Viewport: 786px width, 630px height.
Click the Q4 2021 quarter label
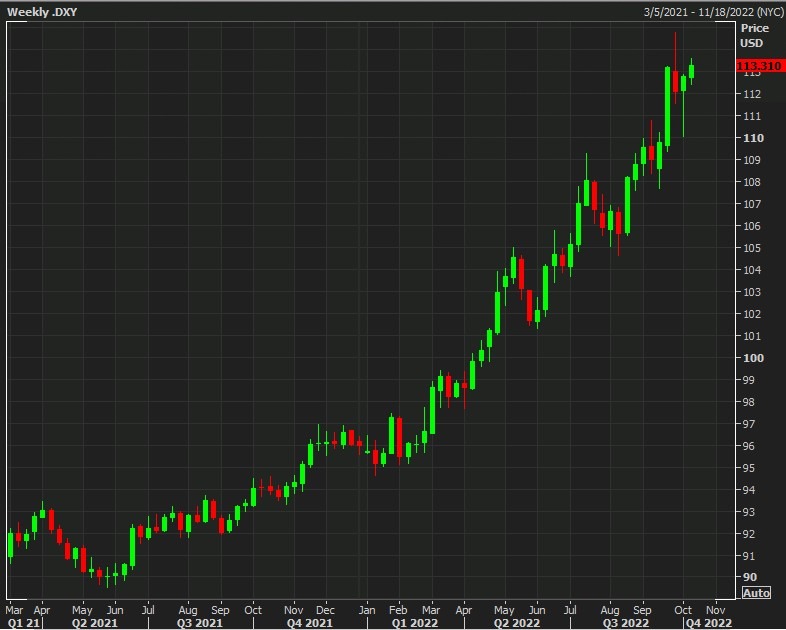click(x=309, y=623)
